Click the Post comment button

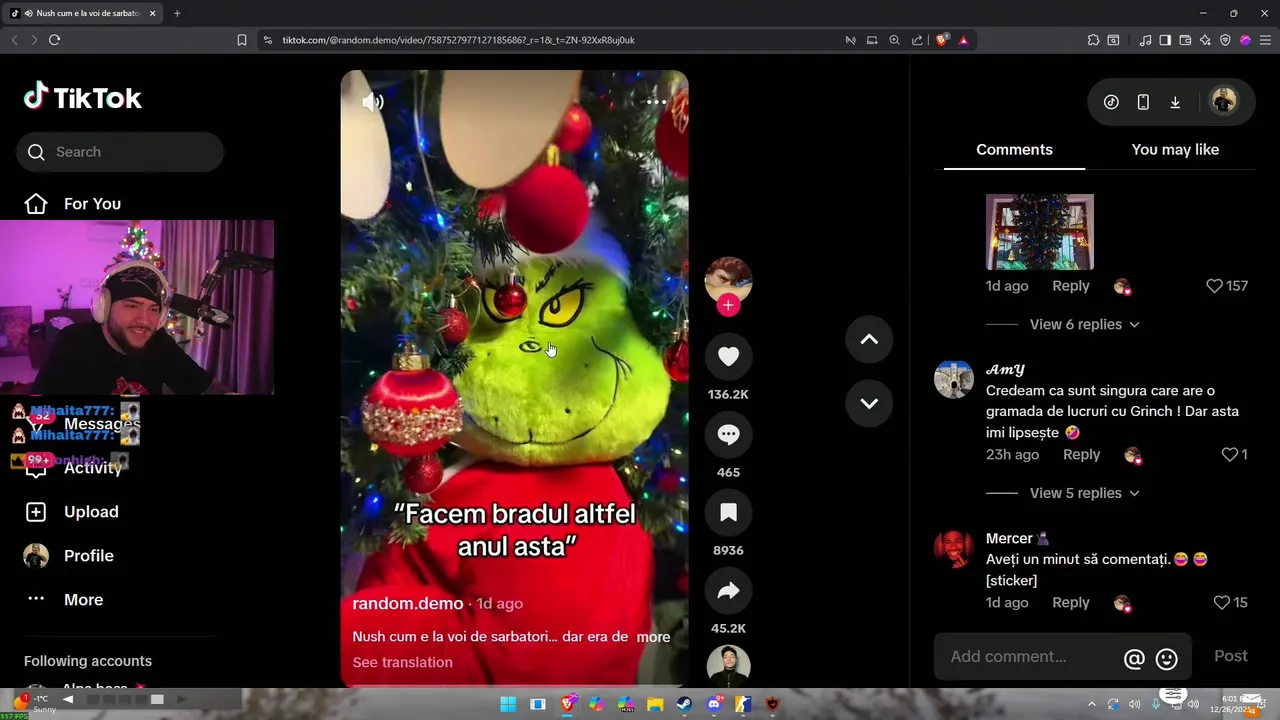(1231, 656)
